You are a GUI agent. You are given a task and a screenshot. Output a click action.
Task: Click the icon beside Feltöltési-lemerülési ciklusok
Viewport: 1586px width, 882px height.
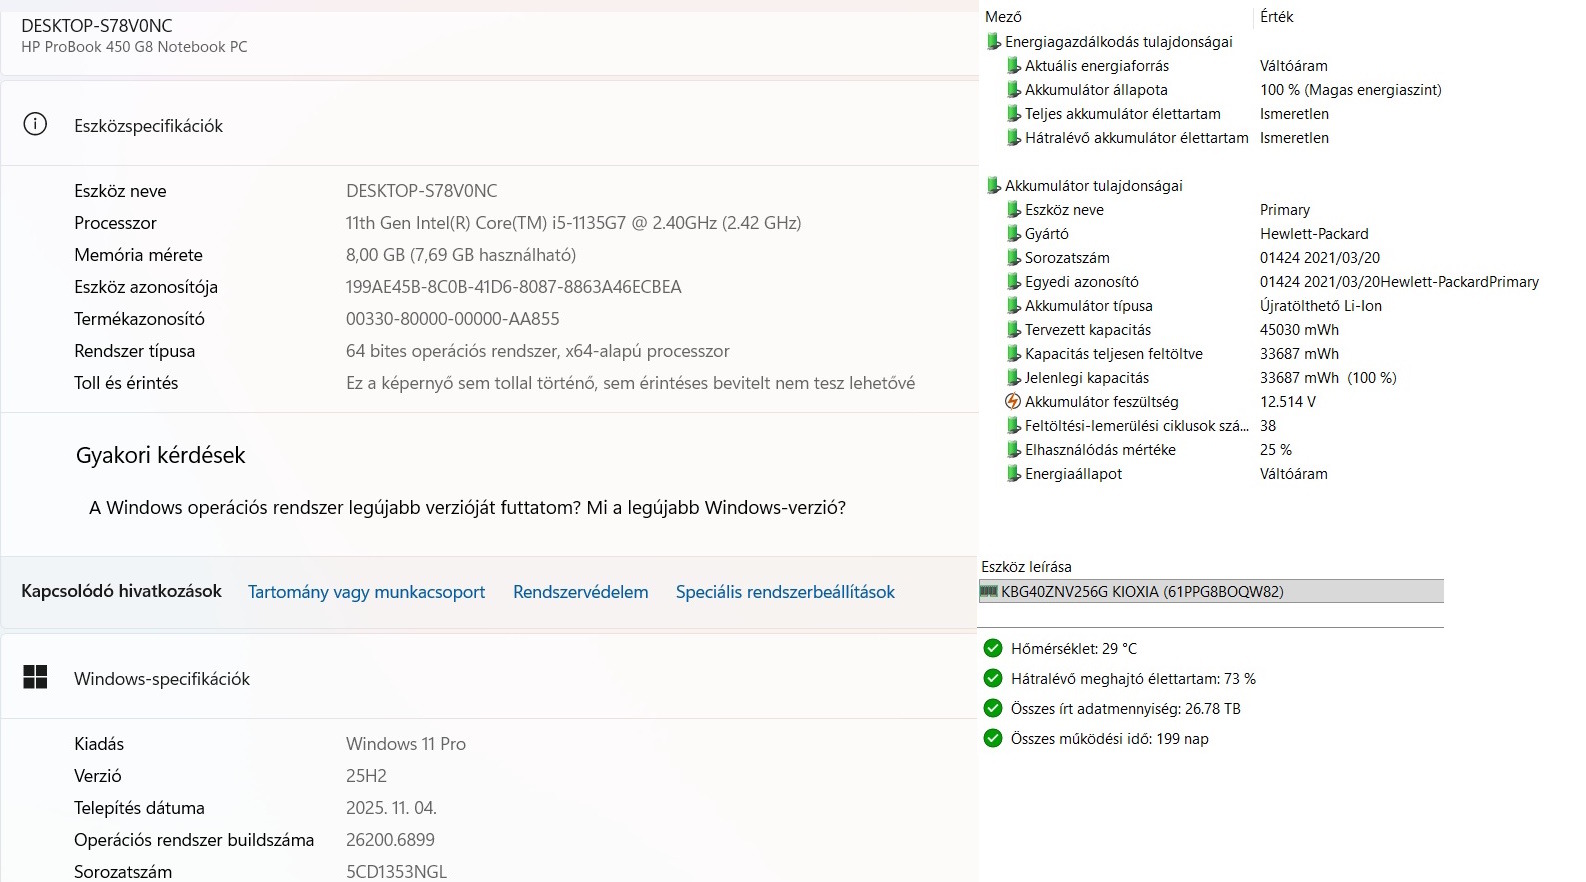pos(1013,426)
